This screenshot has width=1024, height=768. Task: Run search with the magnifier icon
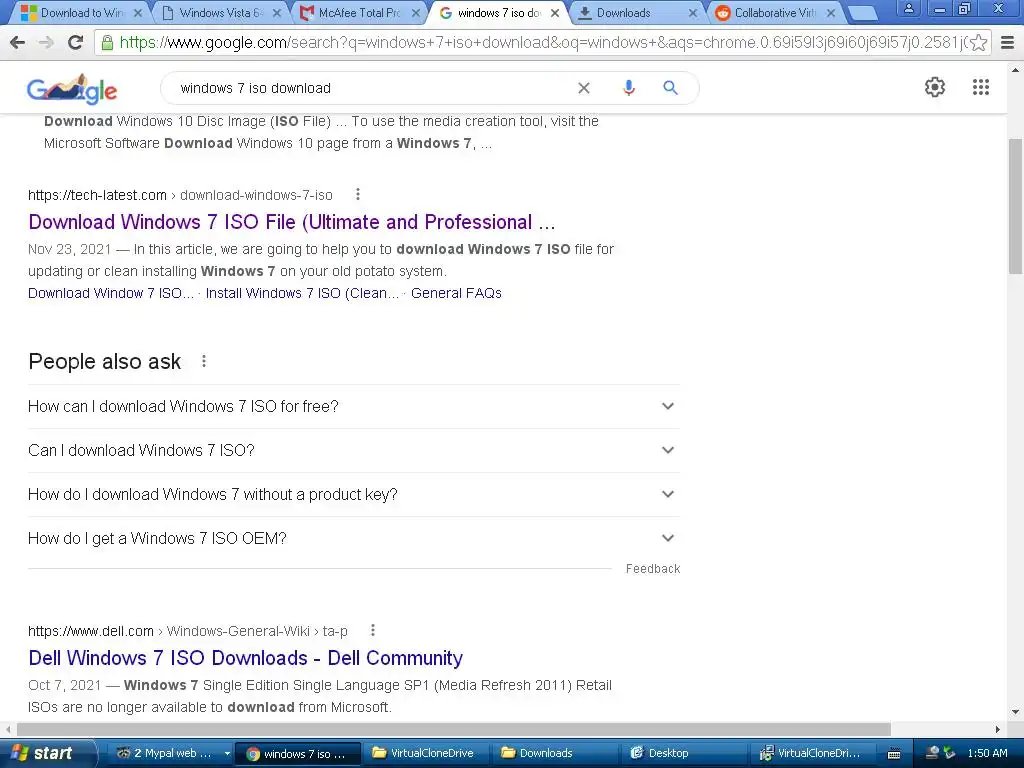(x=670, y=88)
